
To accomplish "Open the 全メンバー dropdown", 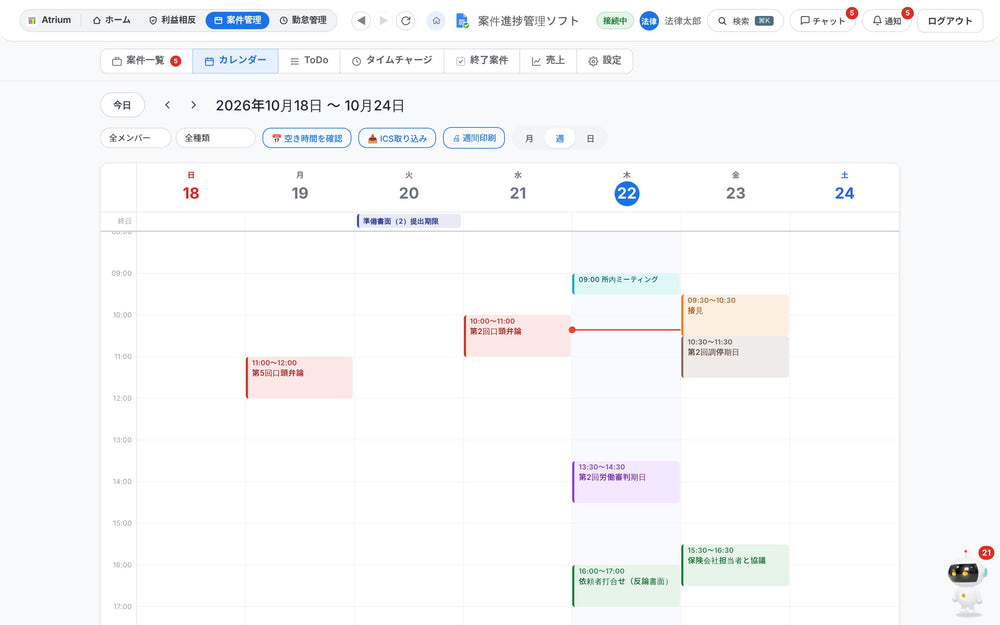I will tap(136, 138).
